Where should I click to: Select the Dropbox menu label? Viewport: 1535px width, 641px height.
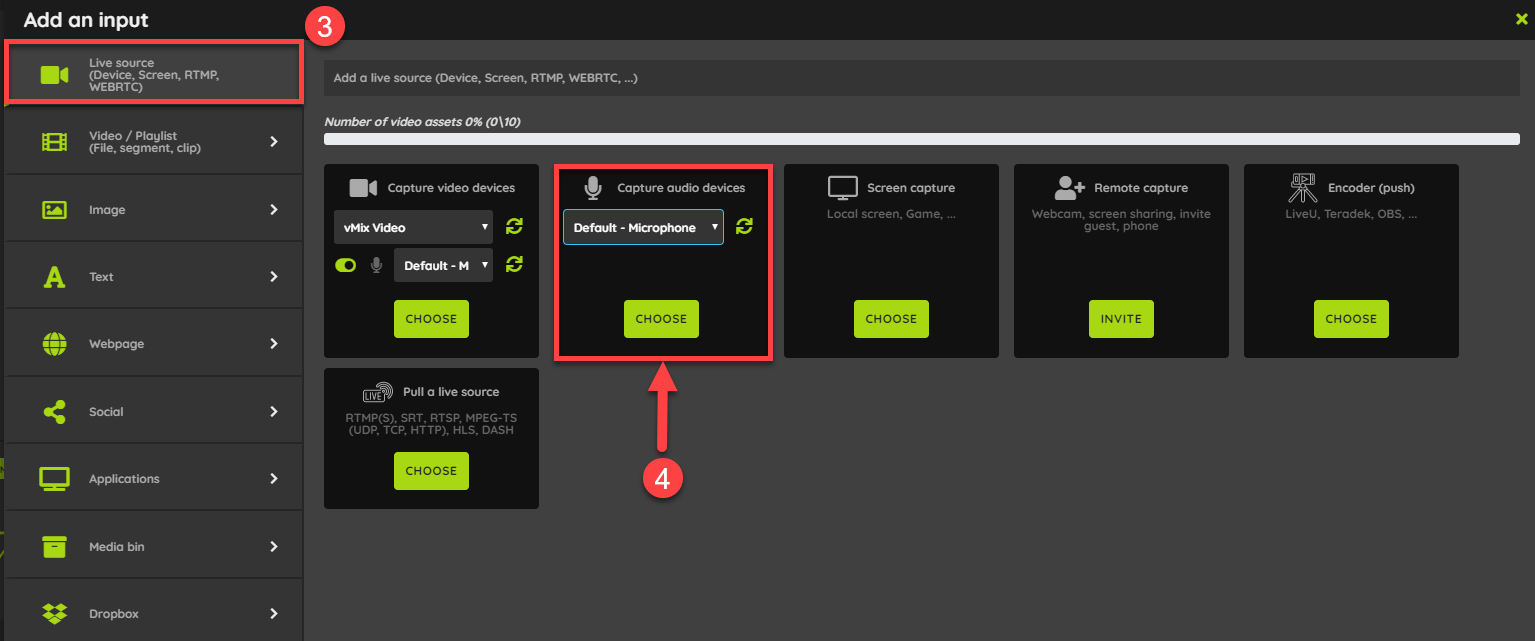coord(113,614)
